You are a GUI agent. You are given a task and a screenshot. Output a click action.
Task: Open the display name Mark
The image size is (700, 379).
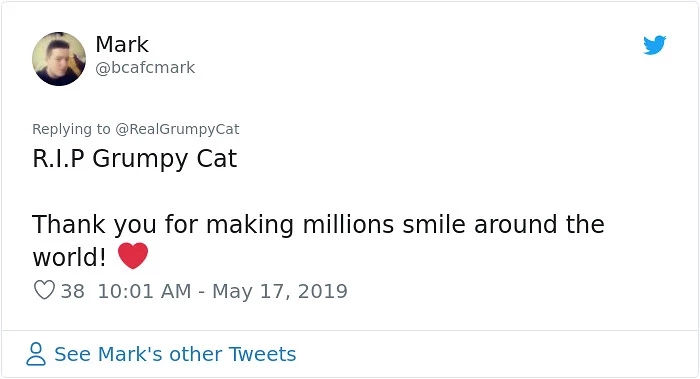122,45
